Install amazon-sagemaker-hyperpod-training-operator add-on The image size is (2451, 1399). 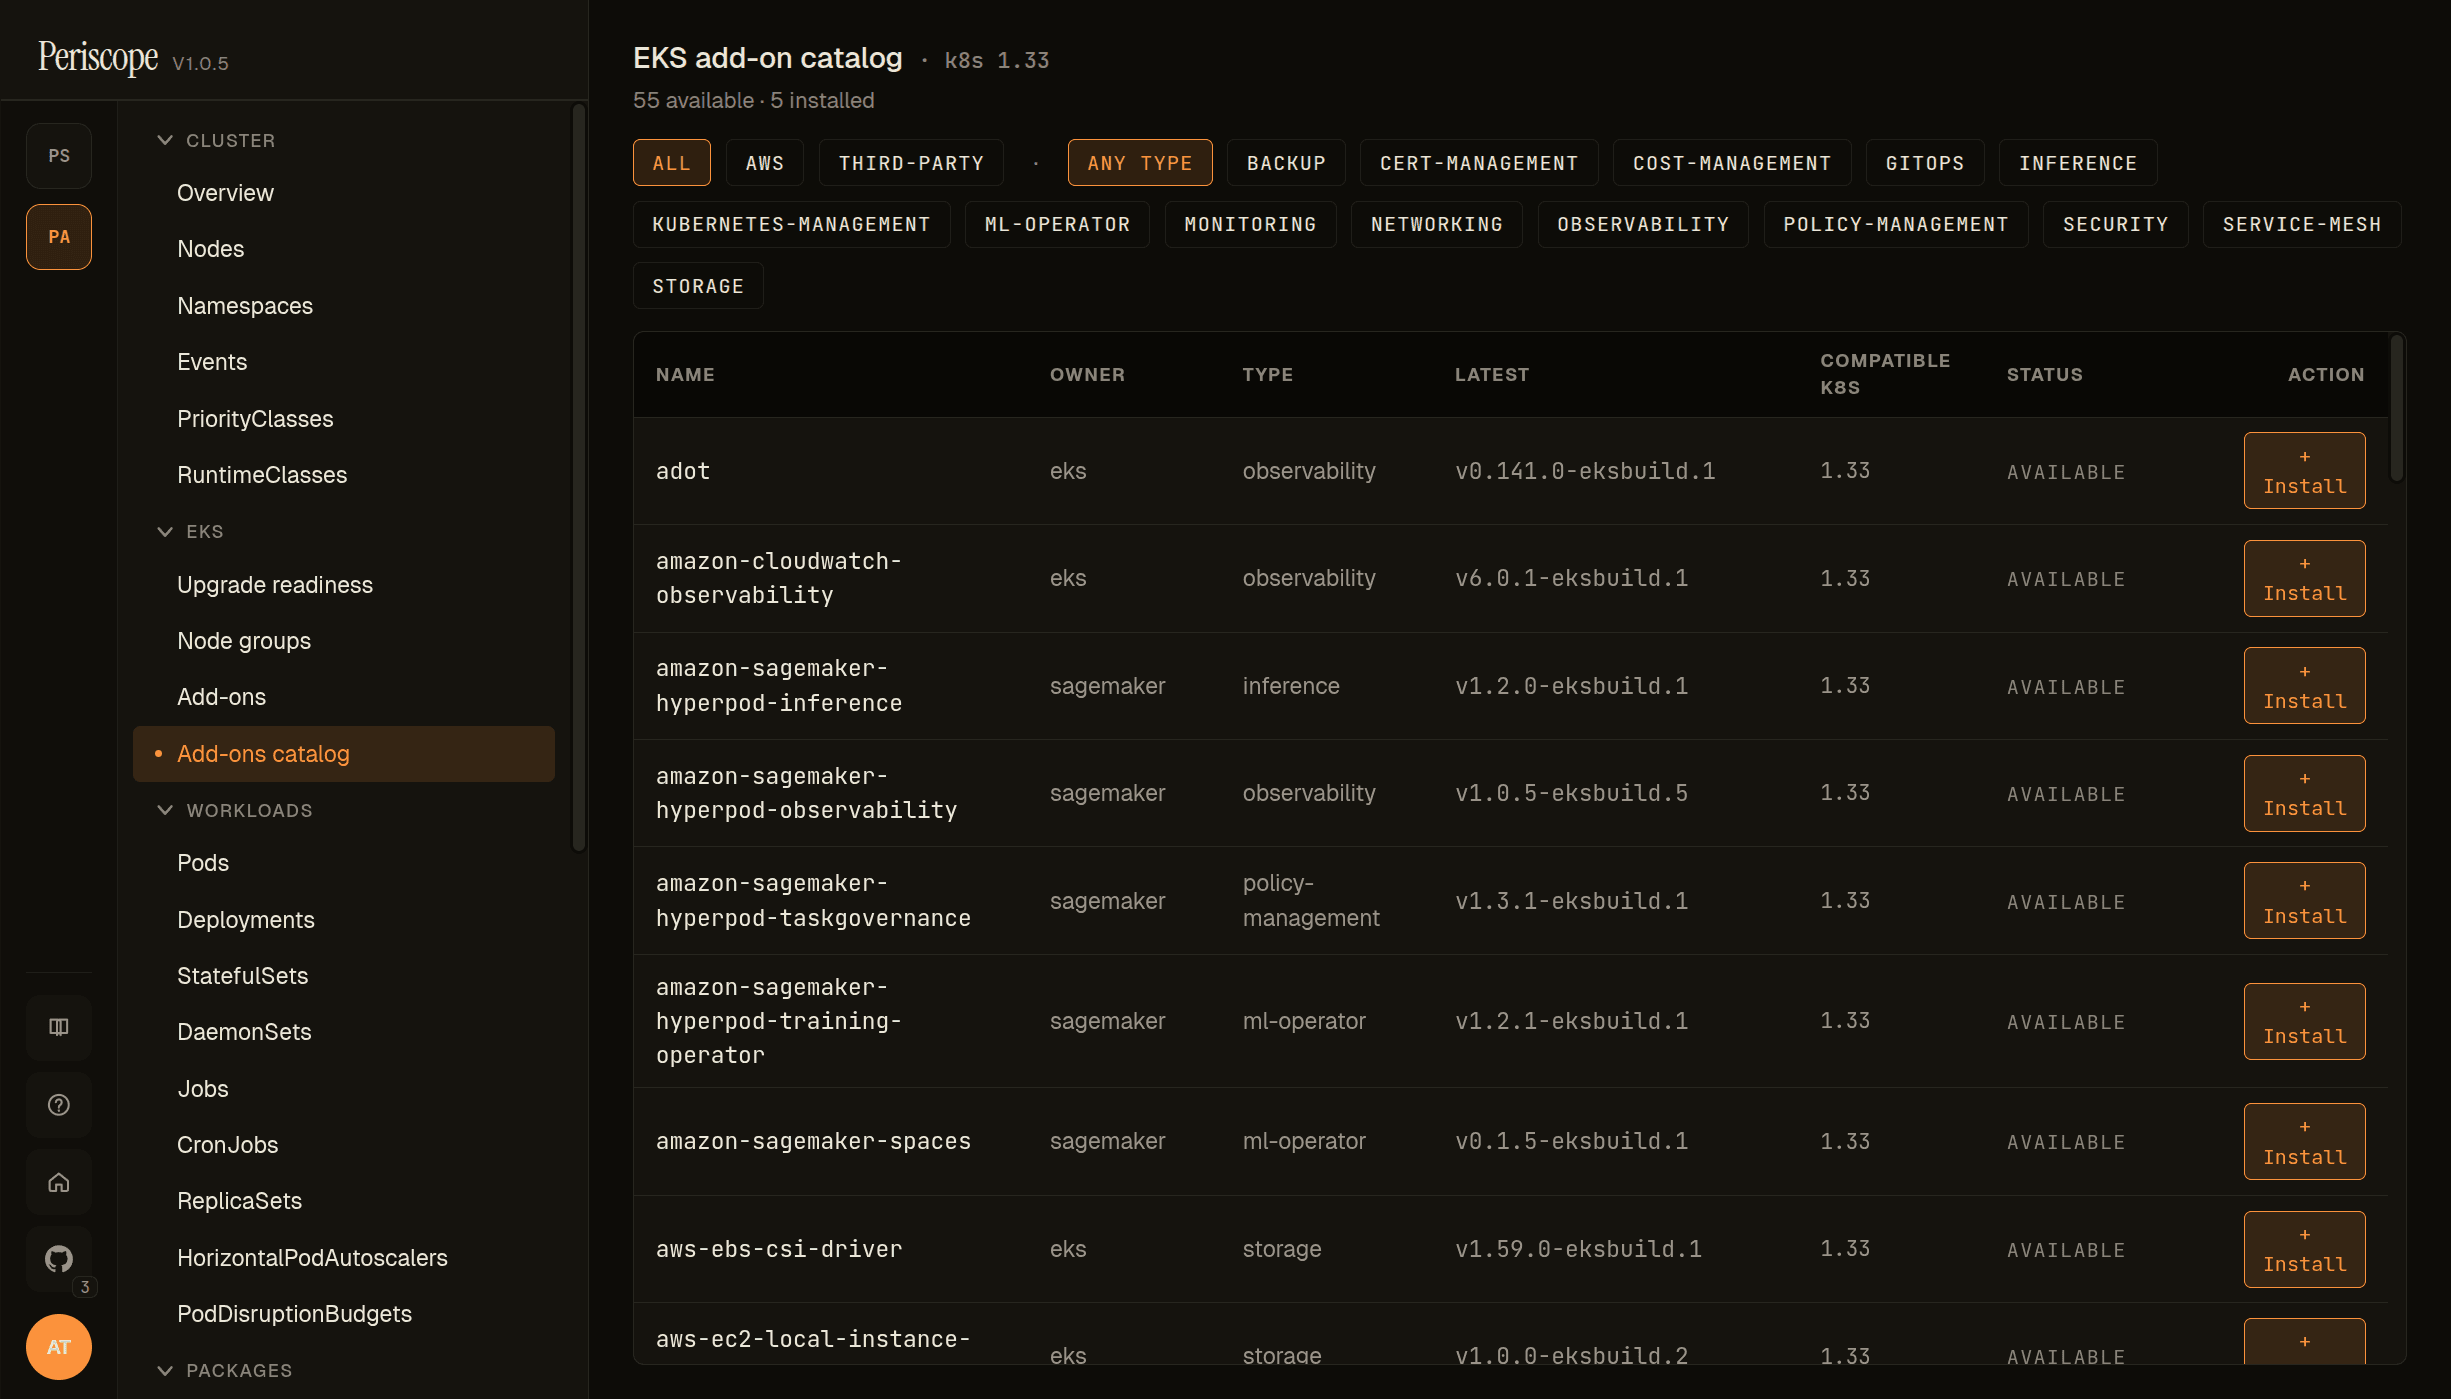2304,1021
